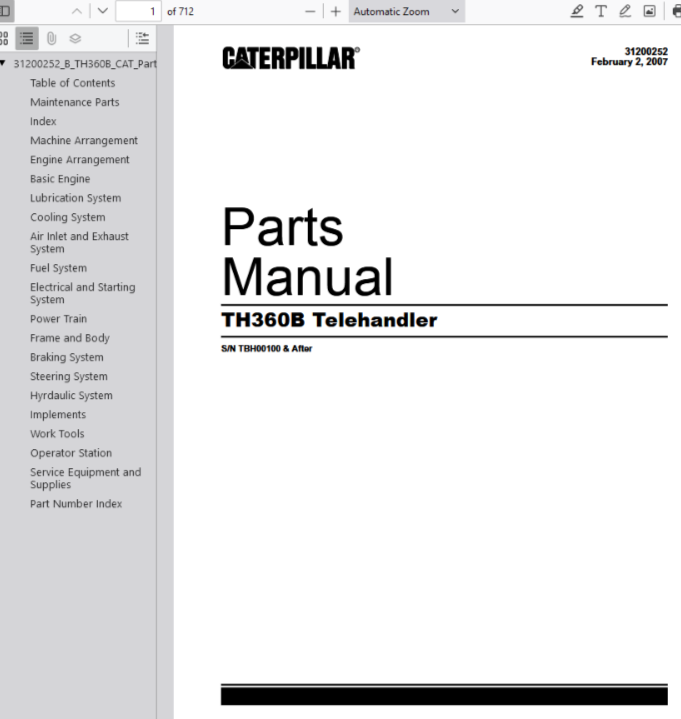Click the Print icon
Image resolution: width=681 pixels, height=719 pixels.
pyautogui.click(x=676, y=11)
